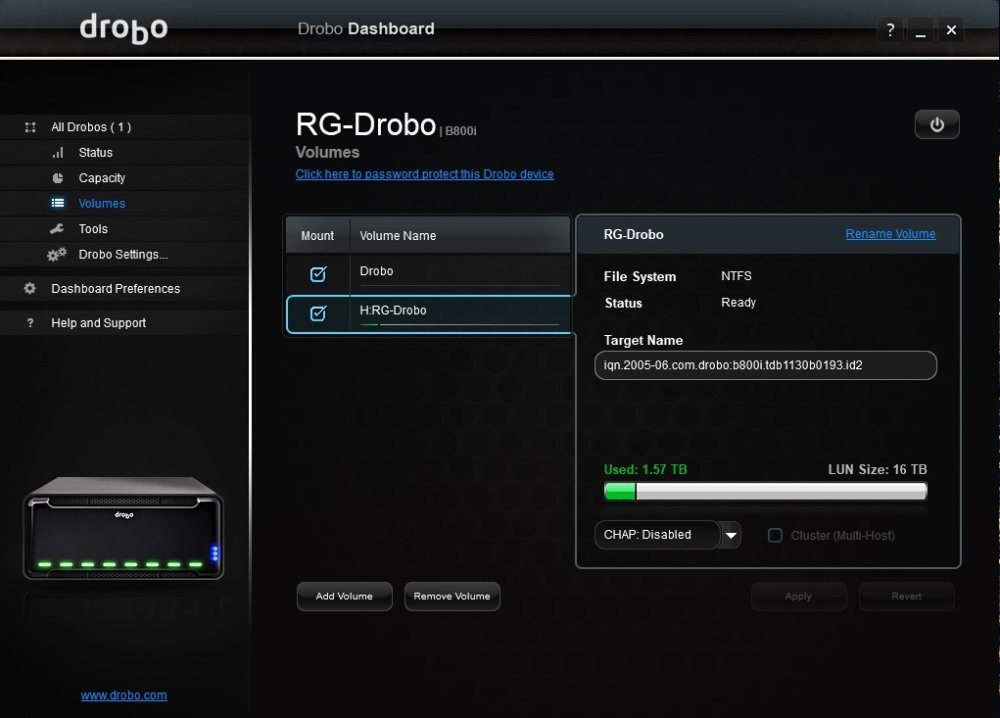Image resolution: width=1000 pixels, height=718 pixels.
Task: Click the LUN Size: 16 TB label
Action: point(878,469)
